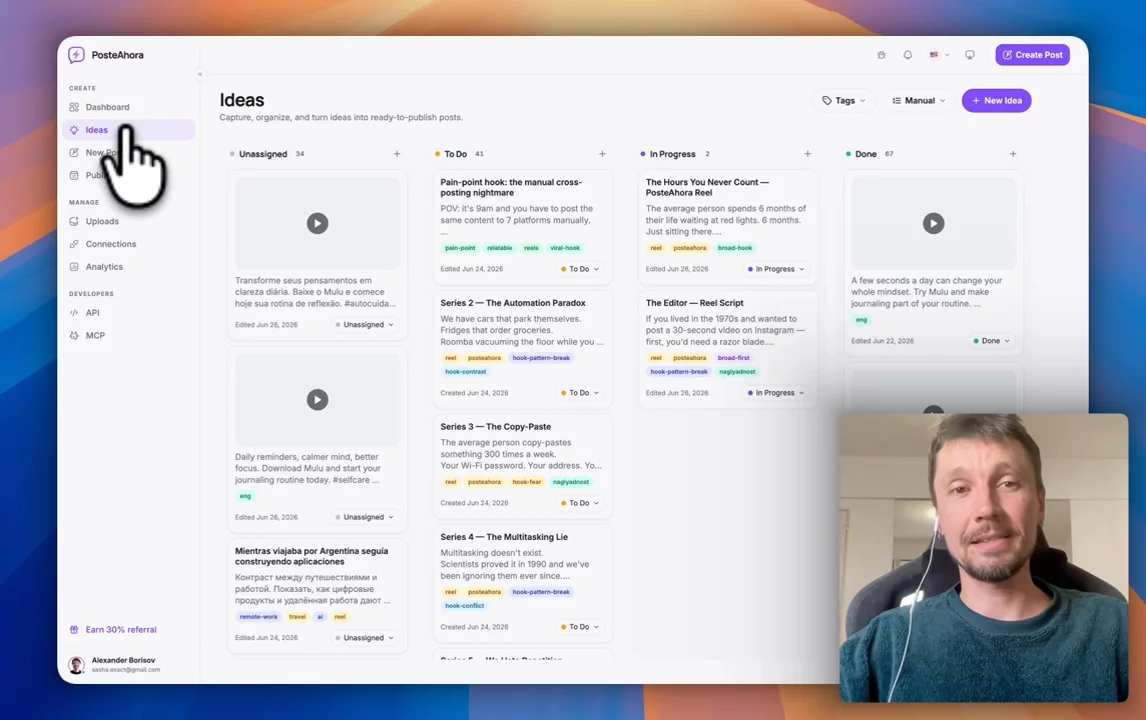The width and height of the screenshot is (1146, 720).
Task: Open the notifications bell icon
Action: 907,55
